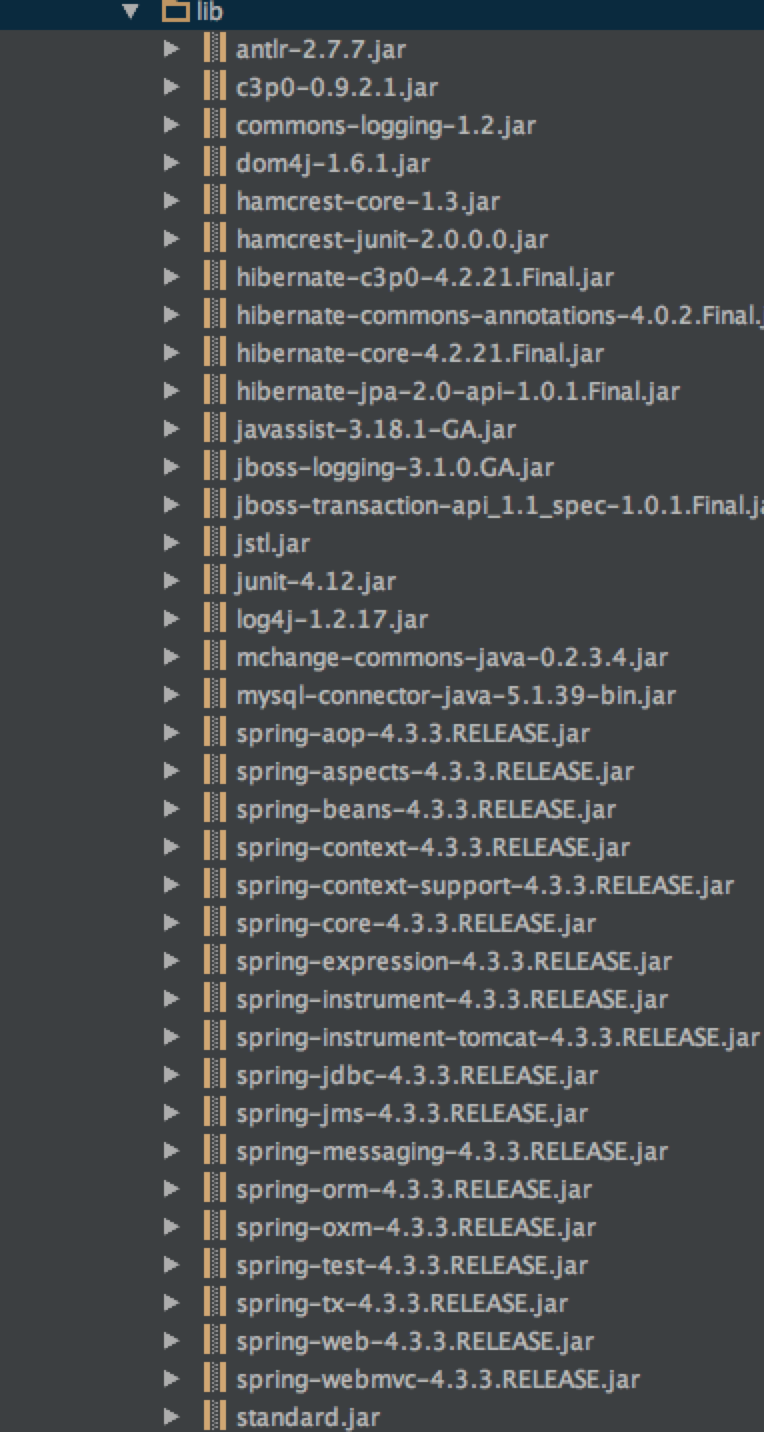Click the spring-aspects jar archive icon
Screen dimensions: 764x1432
(214, 770)
